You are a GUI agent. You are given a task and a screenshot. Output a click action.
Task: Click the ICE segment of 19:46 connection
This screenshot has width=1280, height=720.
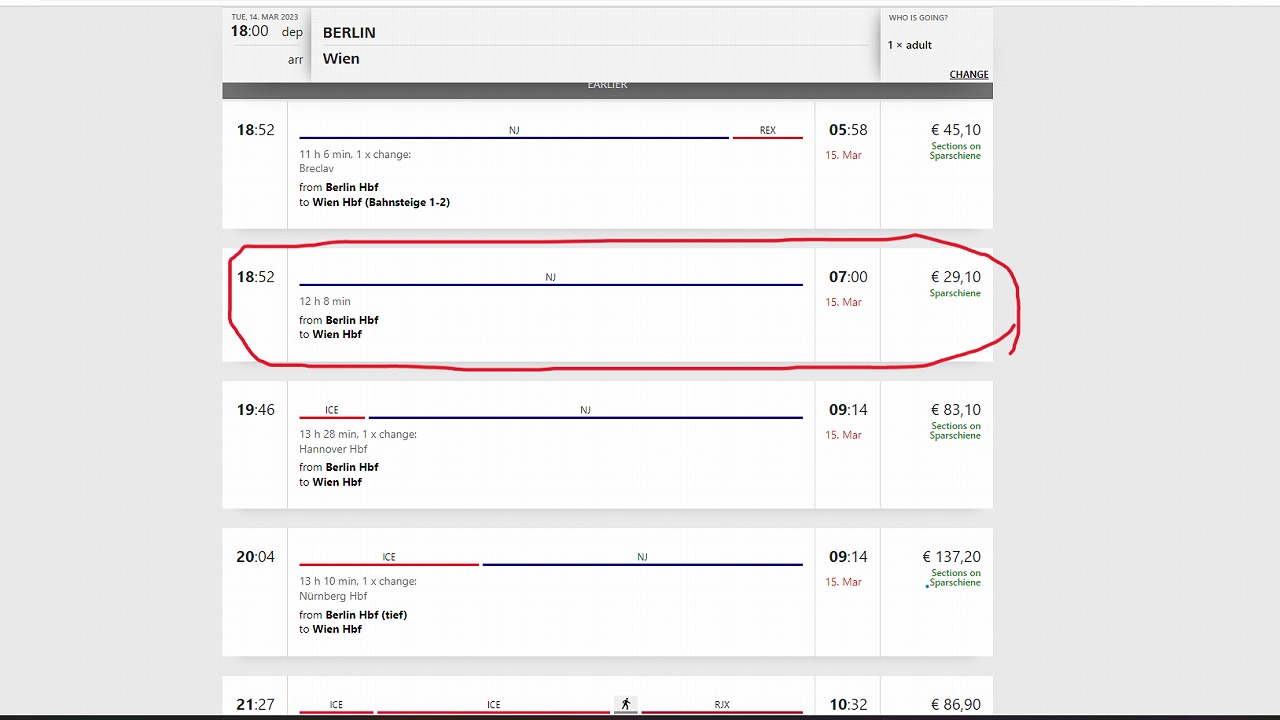[332, 410]
